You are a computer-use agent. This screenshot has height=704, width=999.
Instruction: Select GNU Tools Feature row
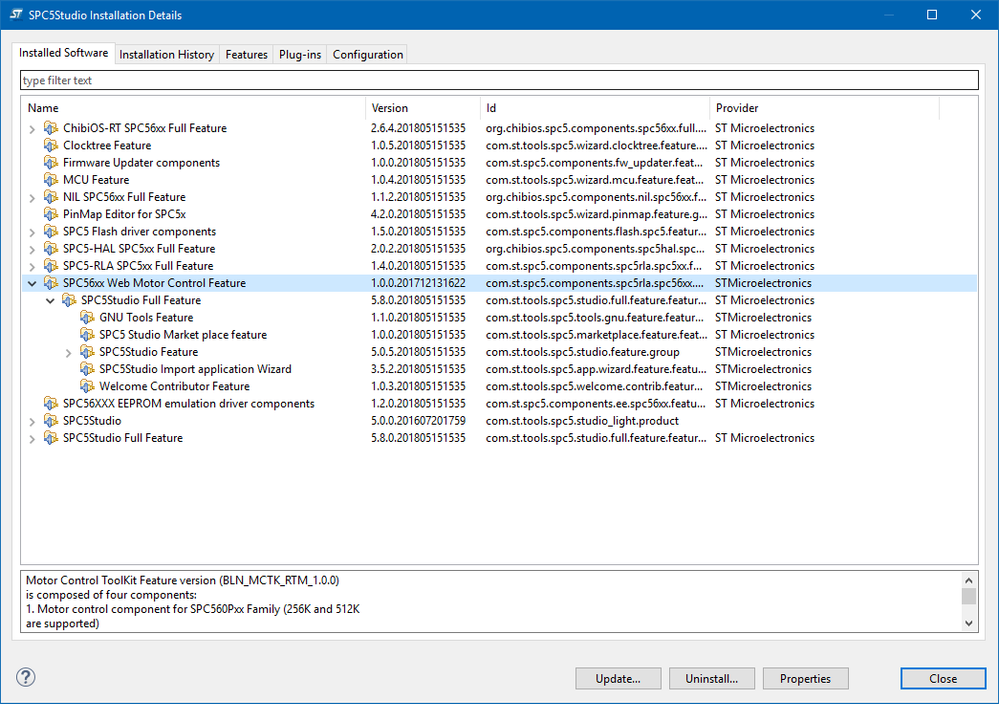(x=500, y=317)
